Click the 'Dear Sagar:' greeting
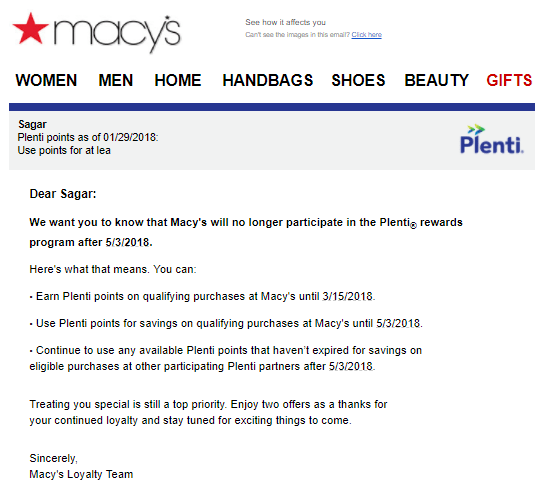The width and height of the screenshot is (549, 485). (x=63, y=194)
